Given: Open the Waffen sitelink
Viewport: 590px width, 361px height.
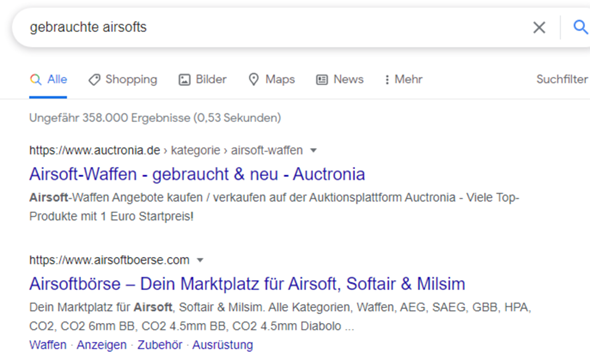Looking at the screenshot, I should (x=48, y=345).
